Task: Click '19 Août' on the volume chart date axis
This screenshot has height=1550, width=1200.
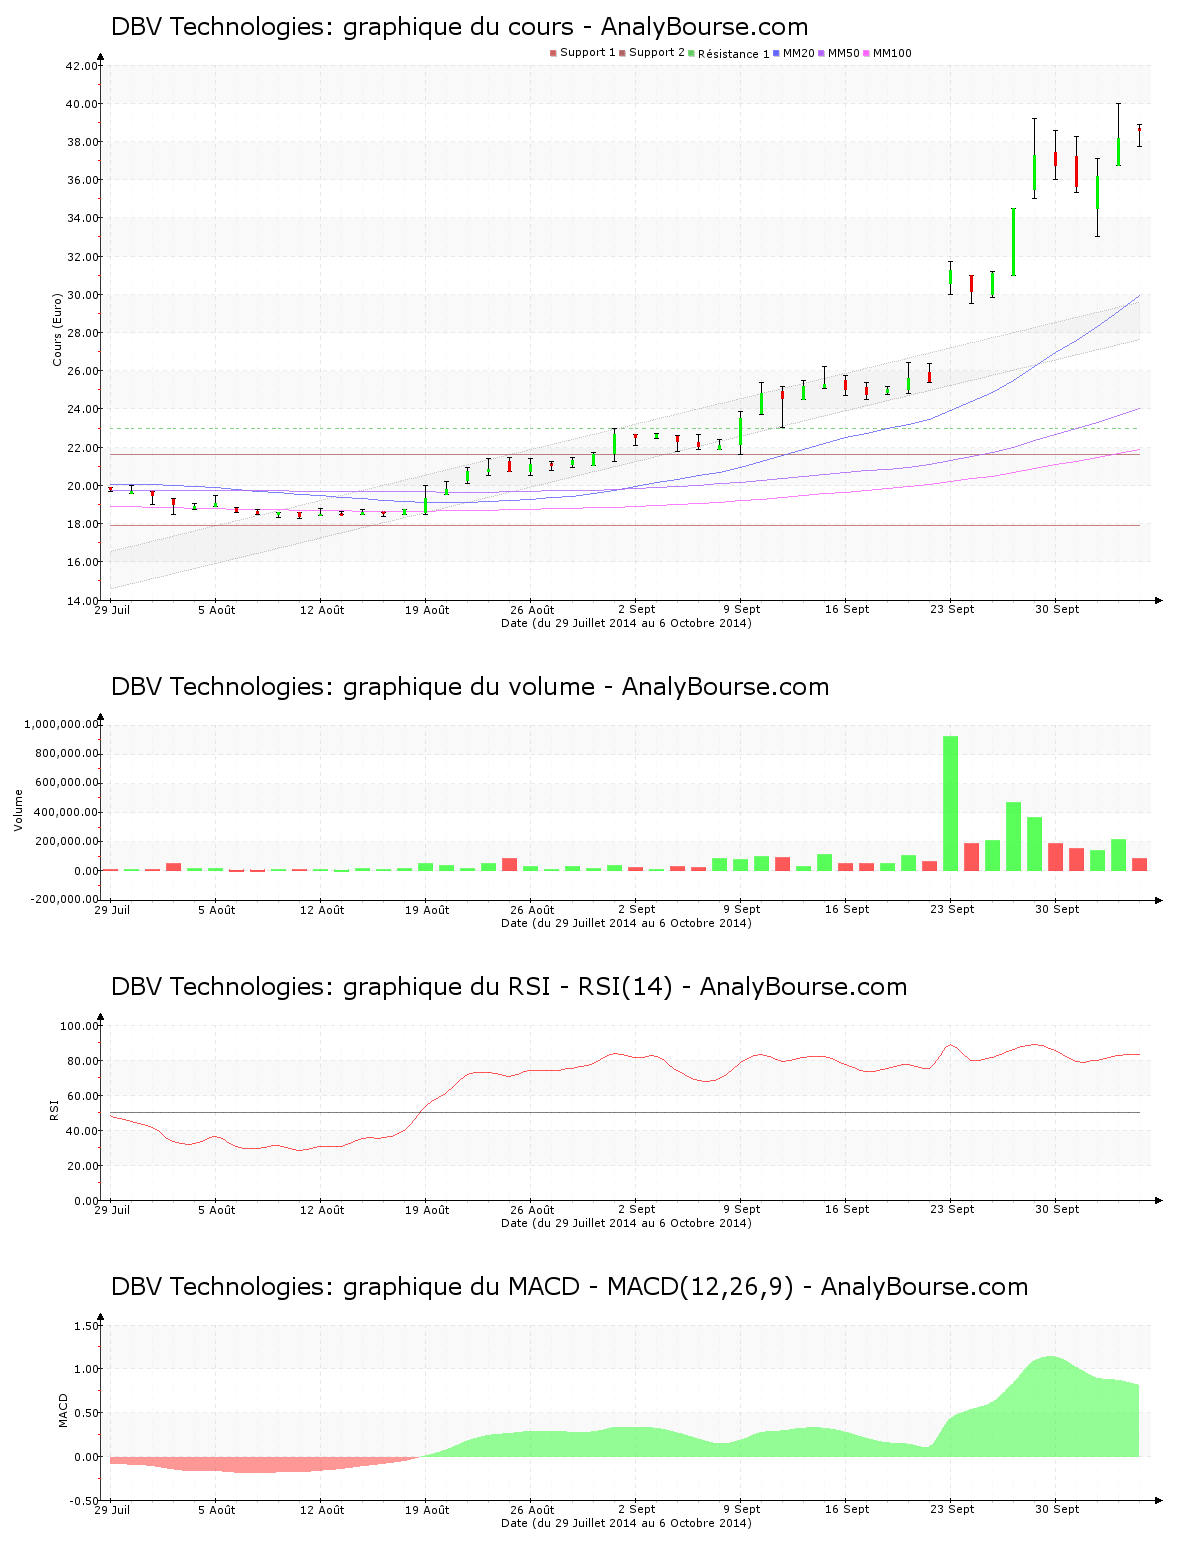Action: pos(427,909)
